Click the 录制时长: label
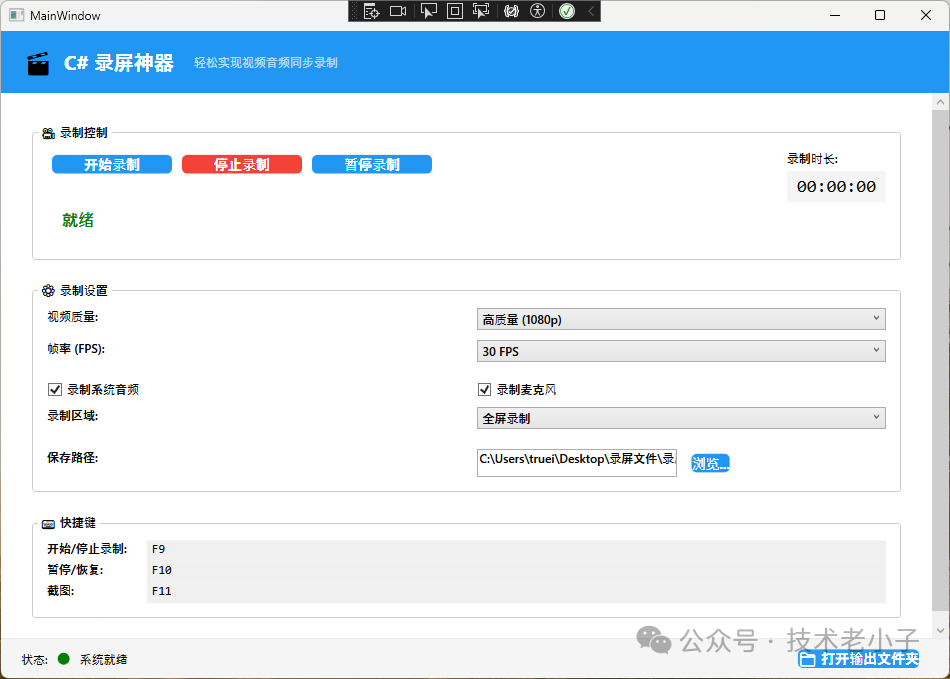Screen dimensions: 950x679 (x=812, y=159)
